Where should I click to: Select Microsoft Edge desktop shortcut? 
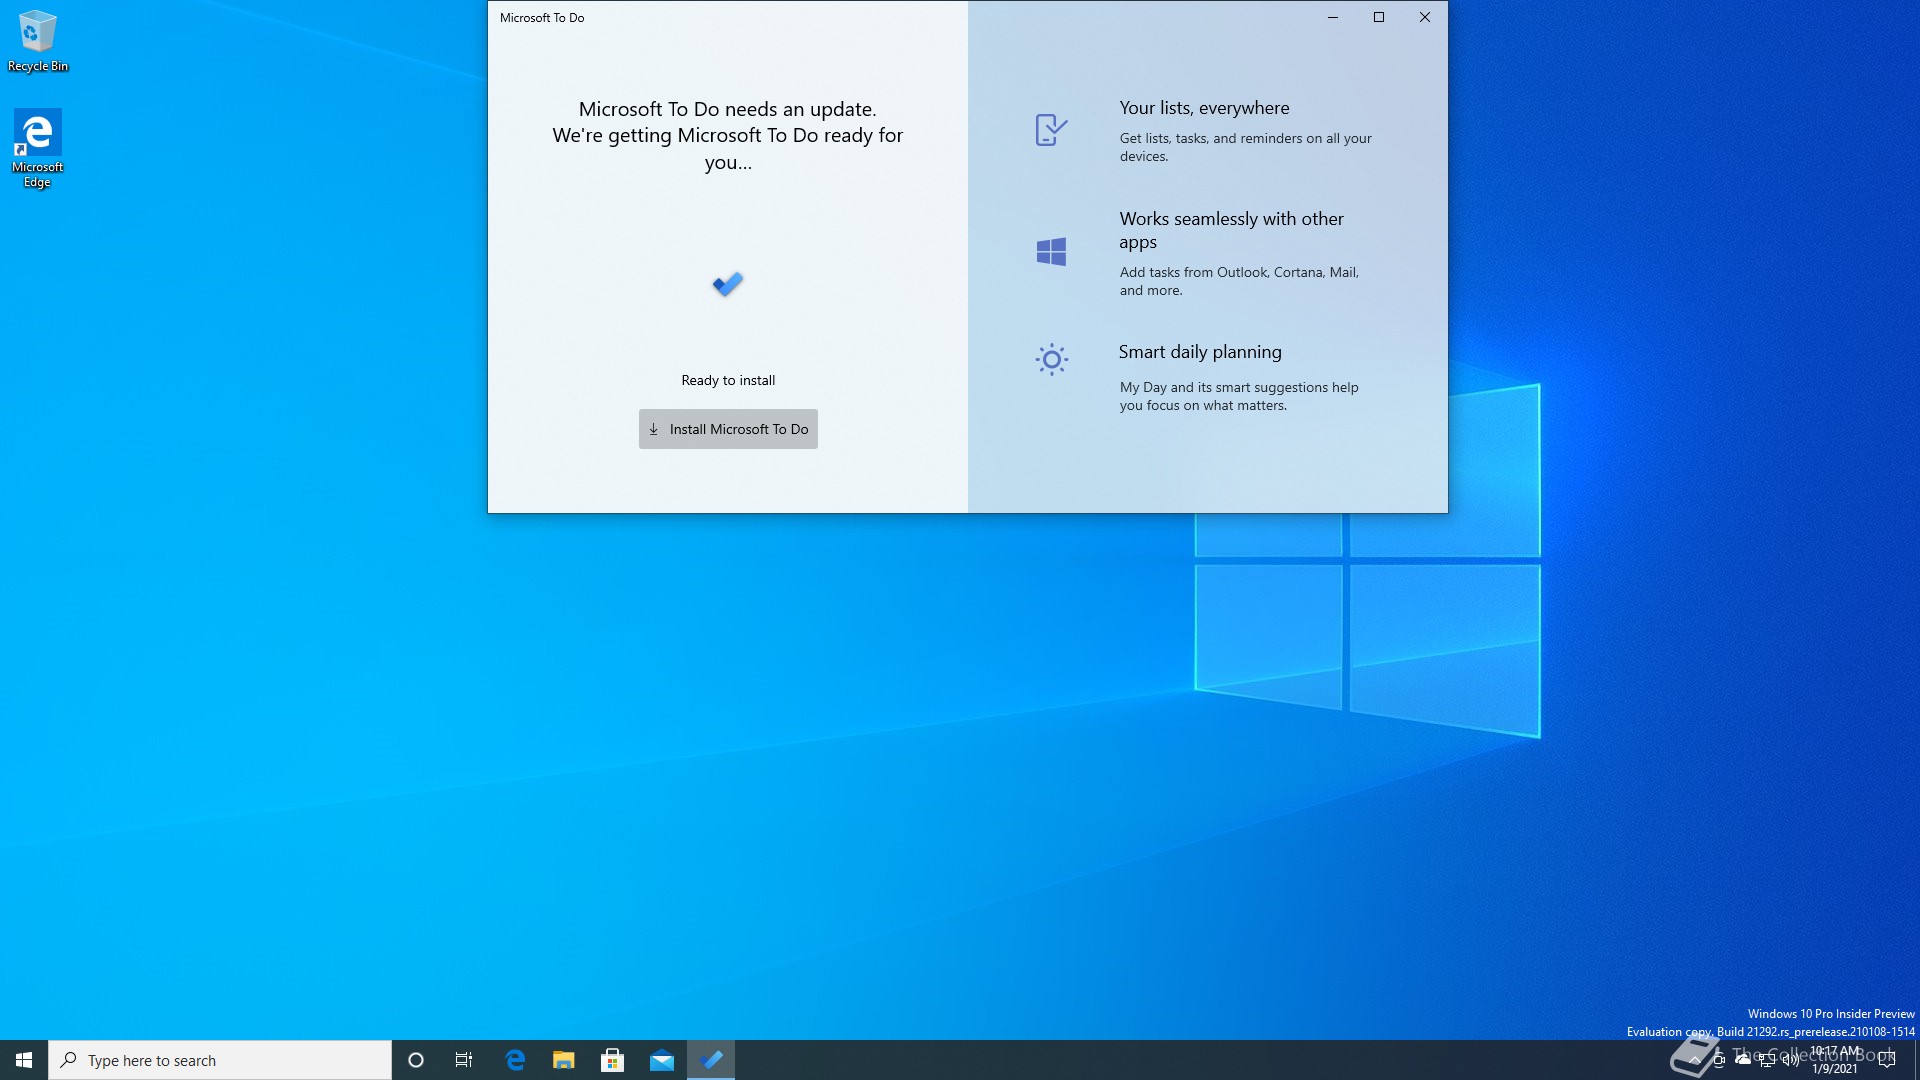tap(37, 148)
